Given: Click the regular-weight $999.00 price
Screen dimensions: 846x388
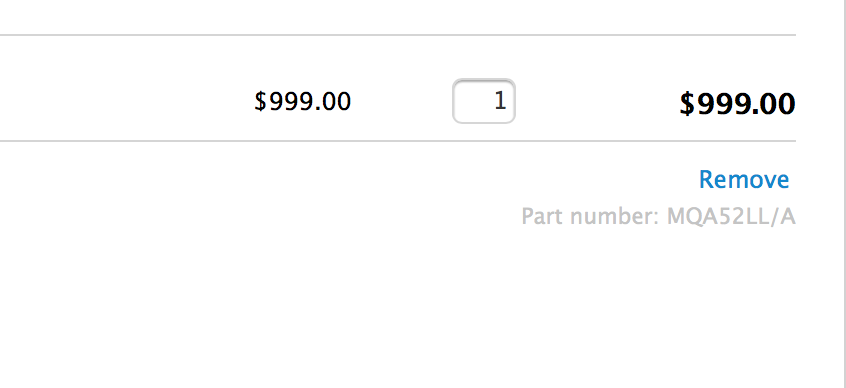Looking at the screenshot, I should [x=303, y=101].
